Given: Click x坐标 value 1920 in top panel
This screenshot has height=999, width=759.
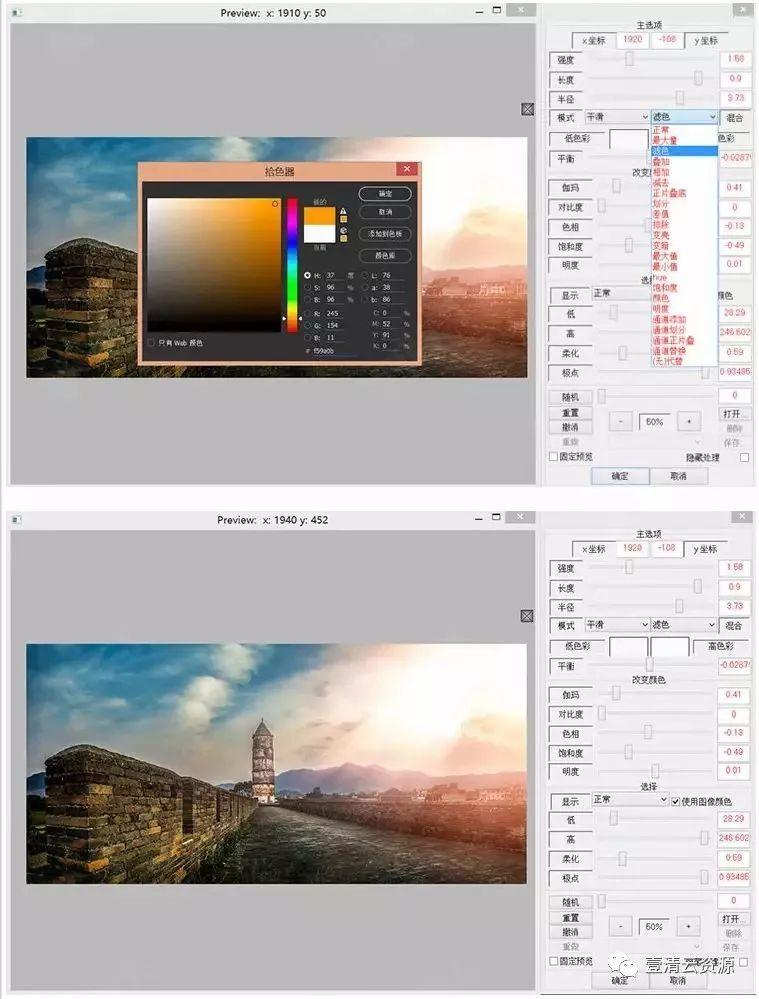Looking at the screenshot, I should click(x=632, y=40).
